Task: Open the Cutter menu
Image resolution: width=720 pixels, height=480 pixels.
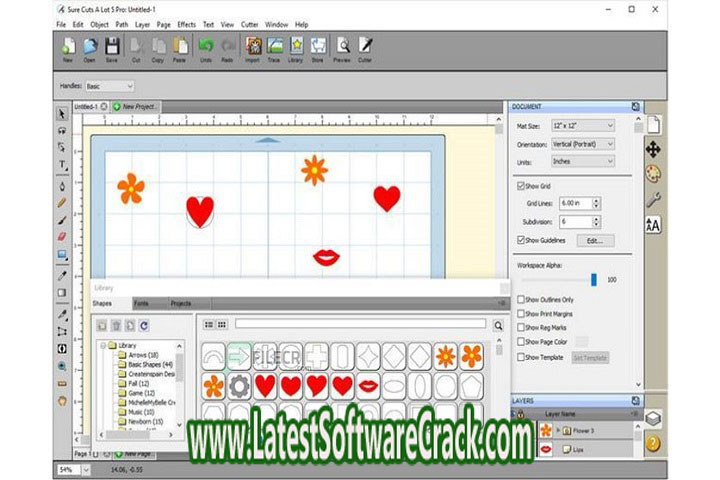Action: (249, 24)
